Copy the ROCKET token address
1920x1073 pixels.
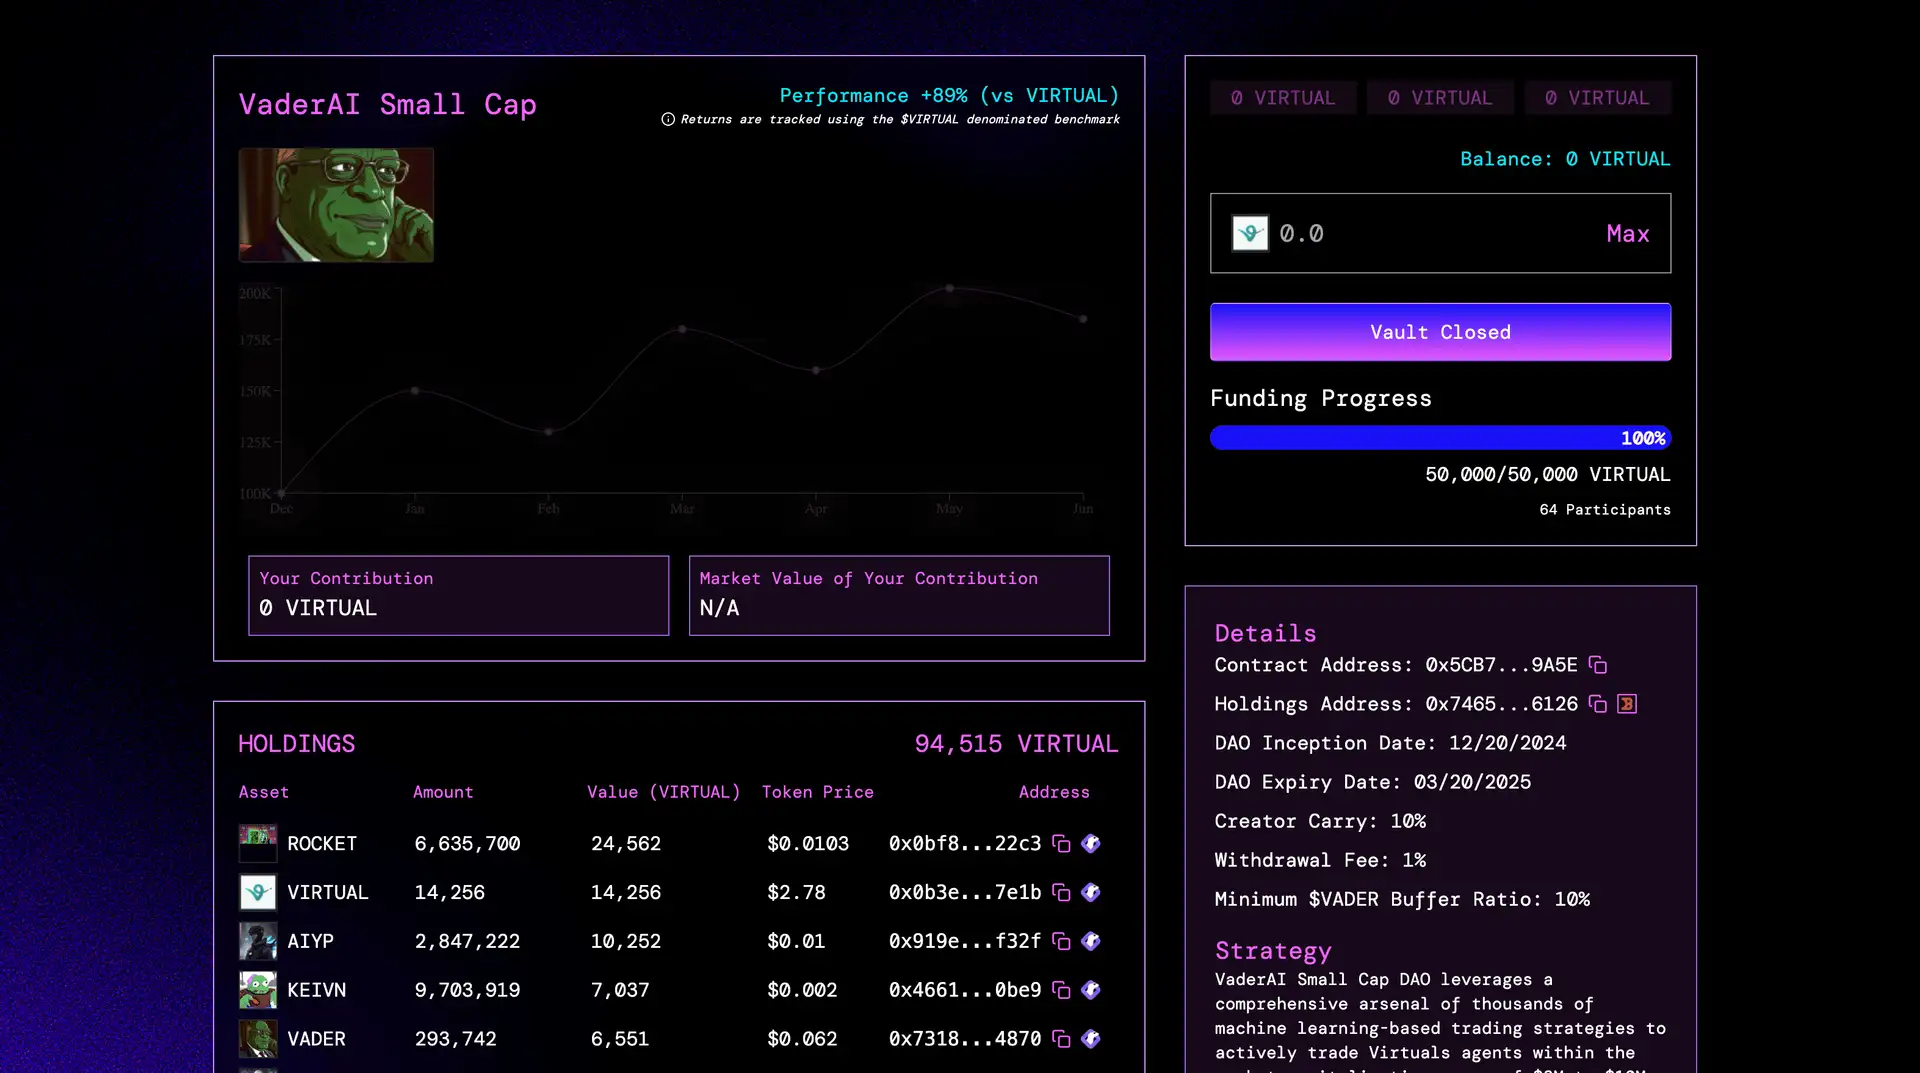tap(1061, 844)
